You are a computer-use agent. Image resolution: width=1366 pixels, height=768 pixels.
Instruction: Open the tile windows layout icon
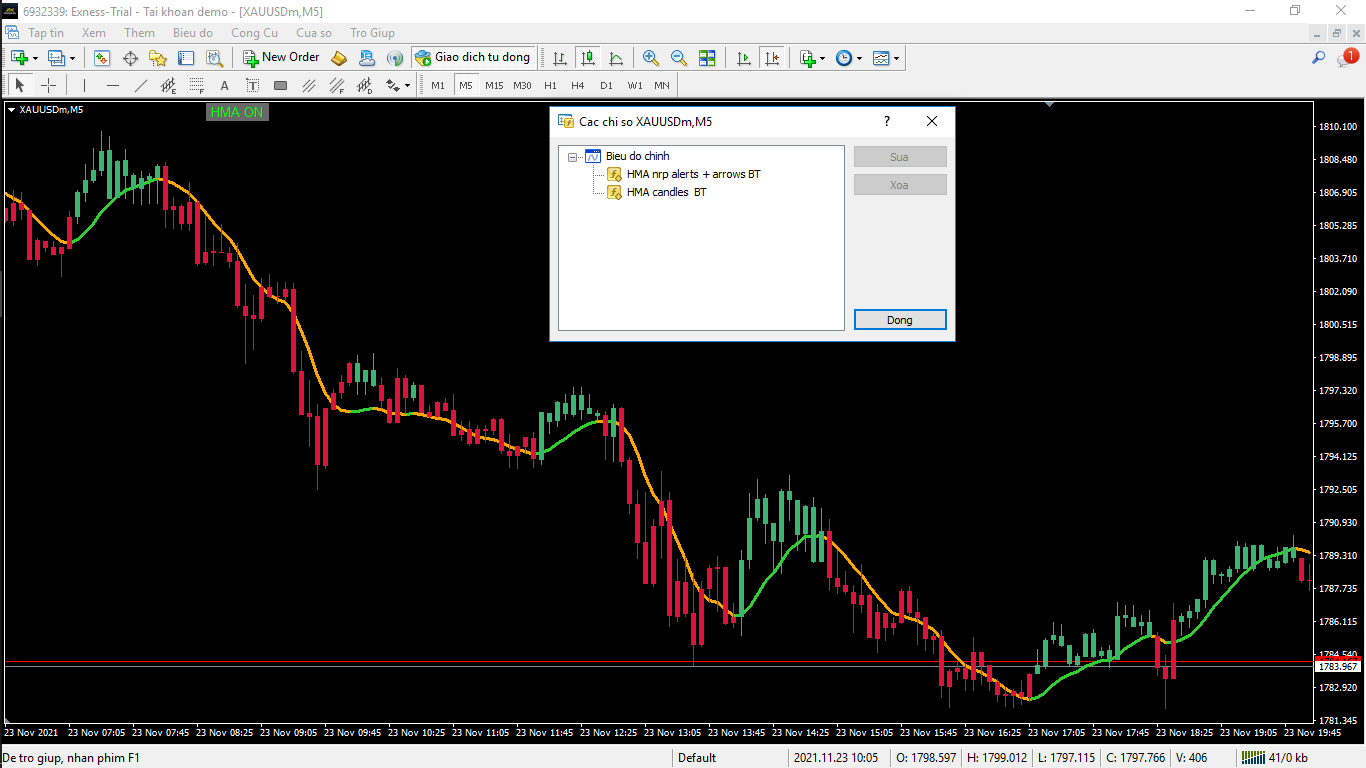[x=707, y=58]
